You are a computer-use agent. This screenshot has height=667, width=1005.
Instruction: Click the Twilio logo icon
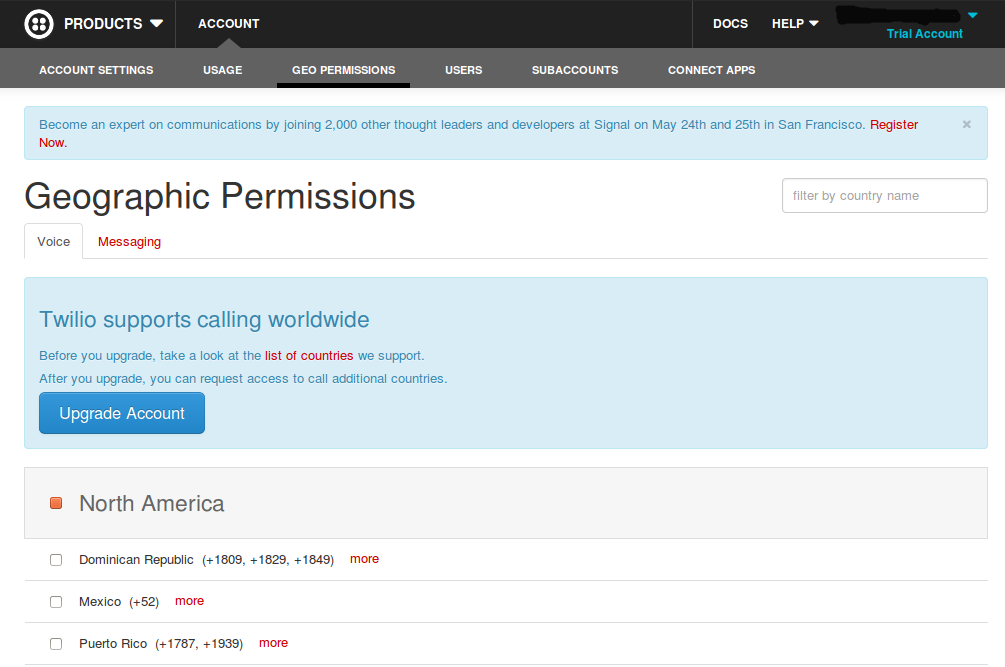point(38,24)
